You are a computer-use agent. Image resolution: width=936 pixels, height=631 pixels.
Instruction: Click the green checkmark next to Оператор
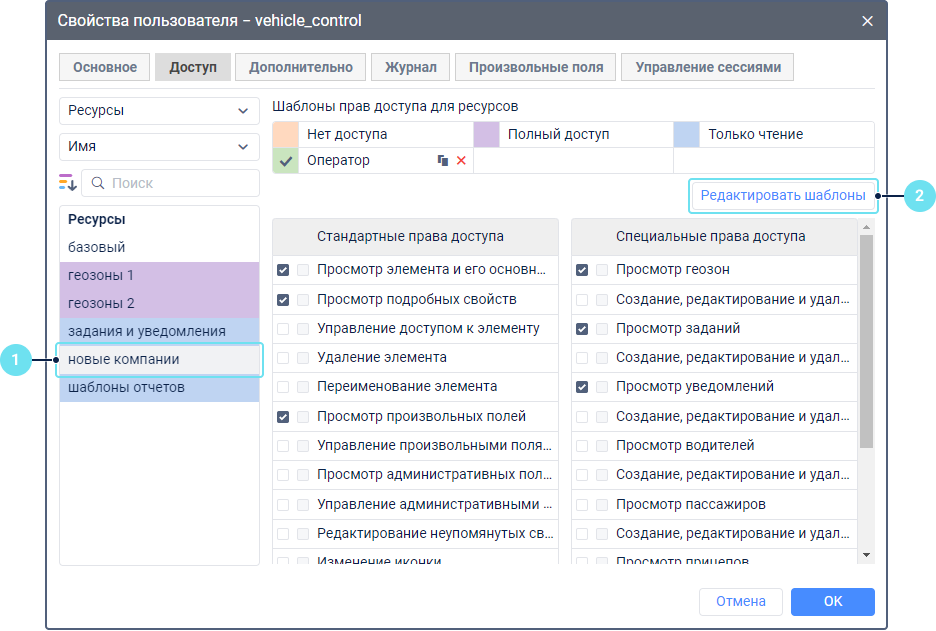tap(286, 160)
